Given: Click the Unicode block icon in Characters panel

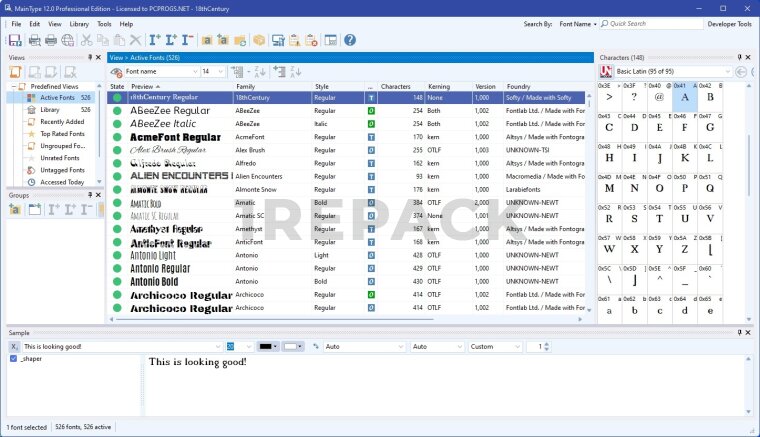Looking at the screenshot, I should (606, 72).
